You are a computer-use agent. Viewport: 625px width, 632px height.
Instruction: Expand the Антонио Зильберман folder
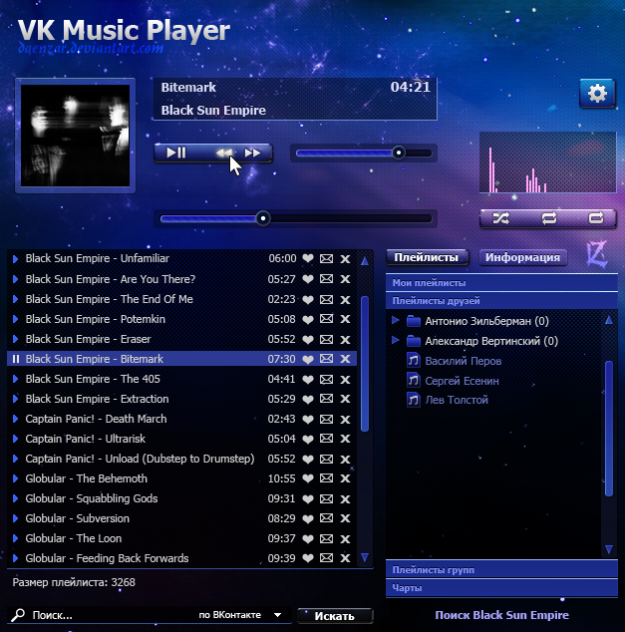point(397,321)
